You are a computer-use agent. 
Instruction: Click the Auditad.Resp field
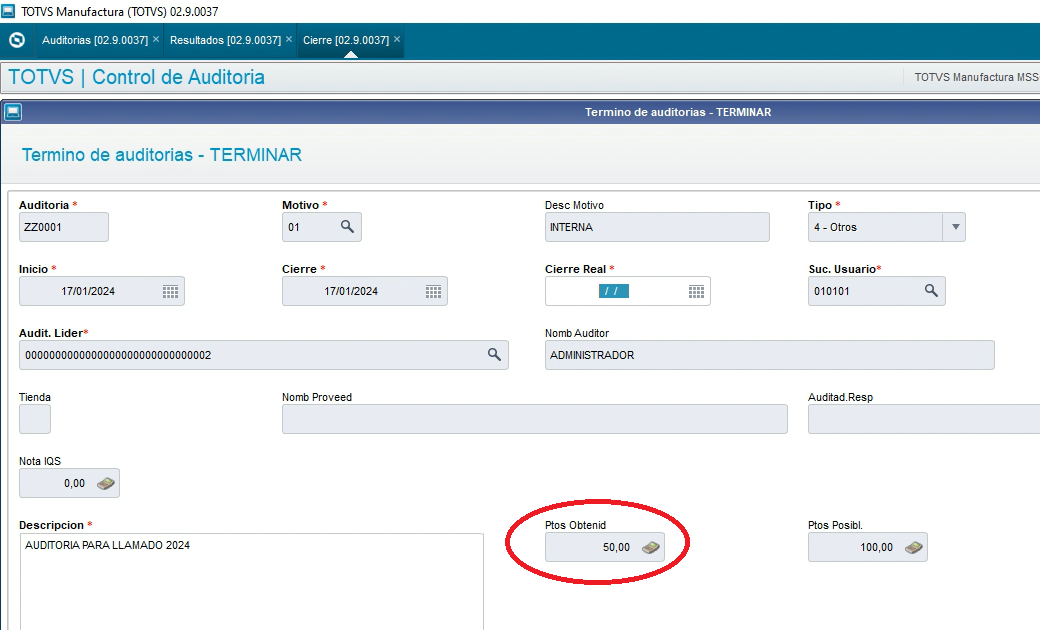tap(924, 419)
